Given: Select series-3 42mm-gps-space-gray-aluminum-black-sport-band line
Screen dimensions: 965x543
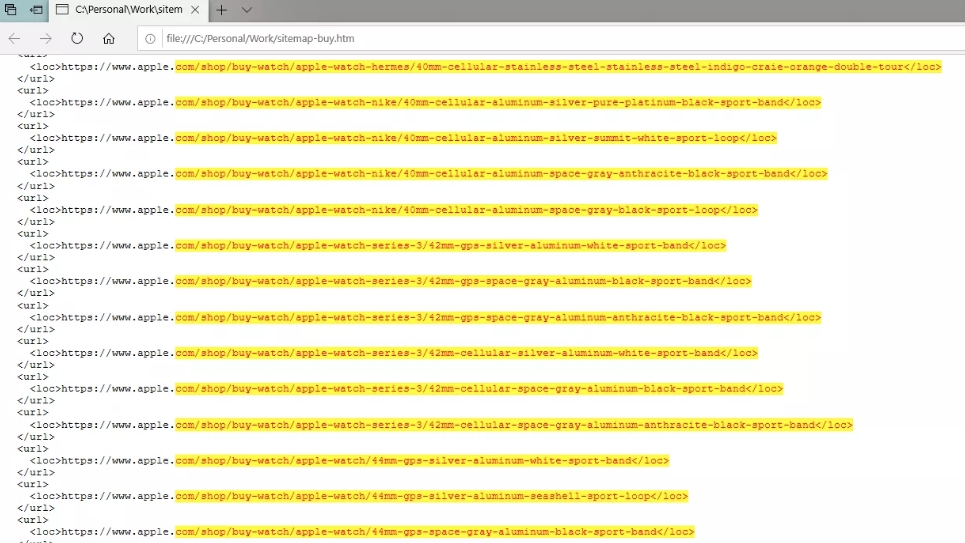Looking at the screenshot, I should pyautogui.click(x=391, y=281).
